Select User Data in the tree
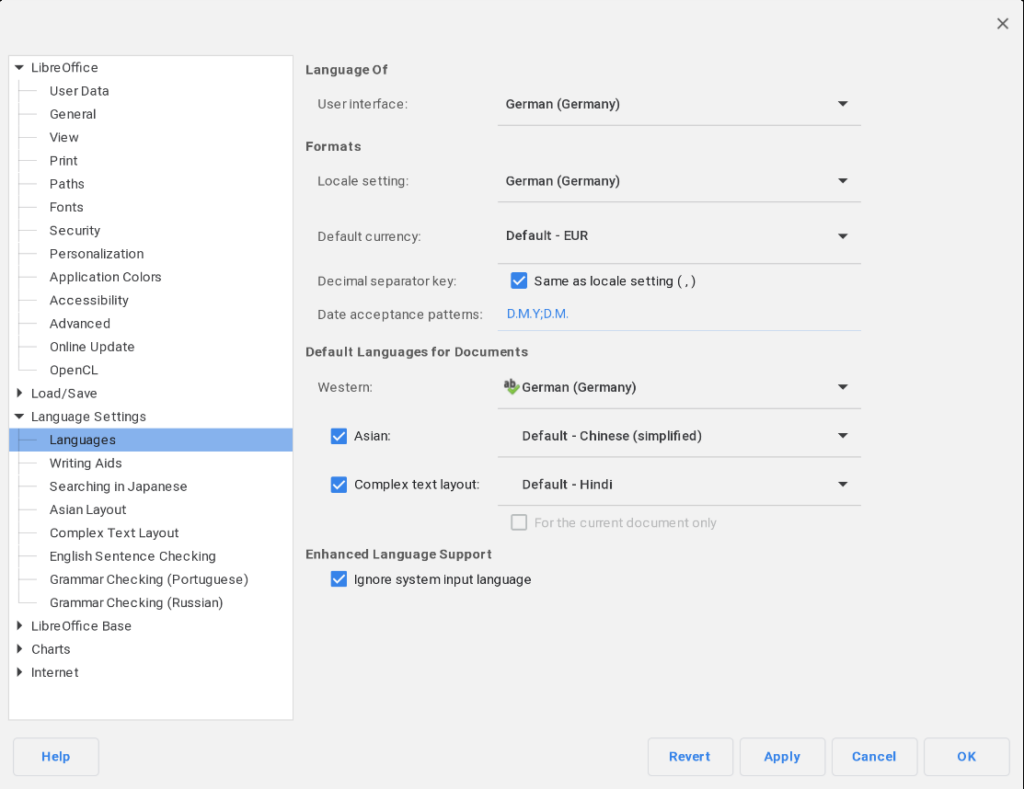 pos(79,91)
